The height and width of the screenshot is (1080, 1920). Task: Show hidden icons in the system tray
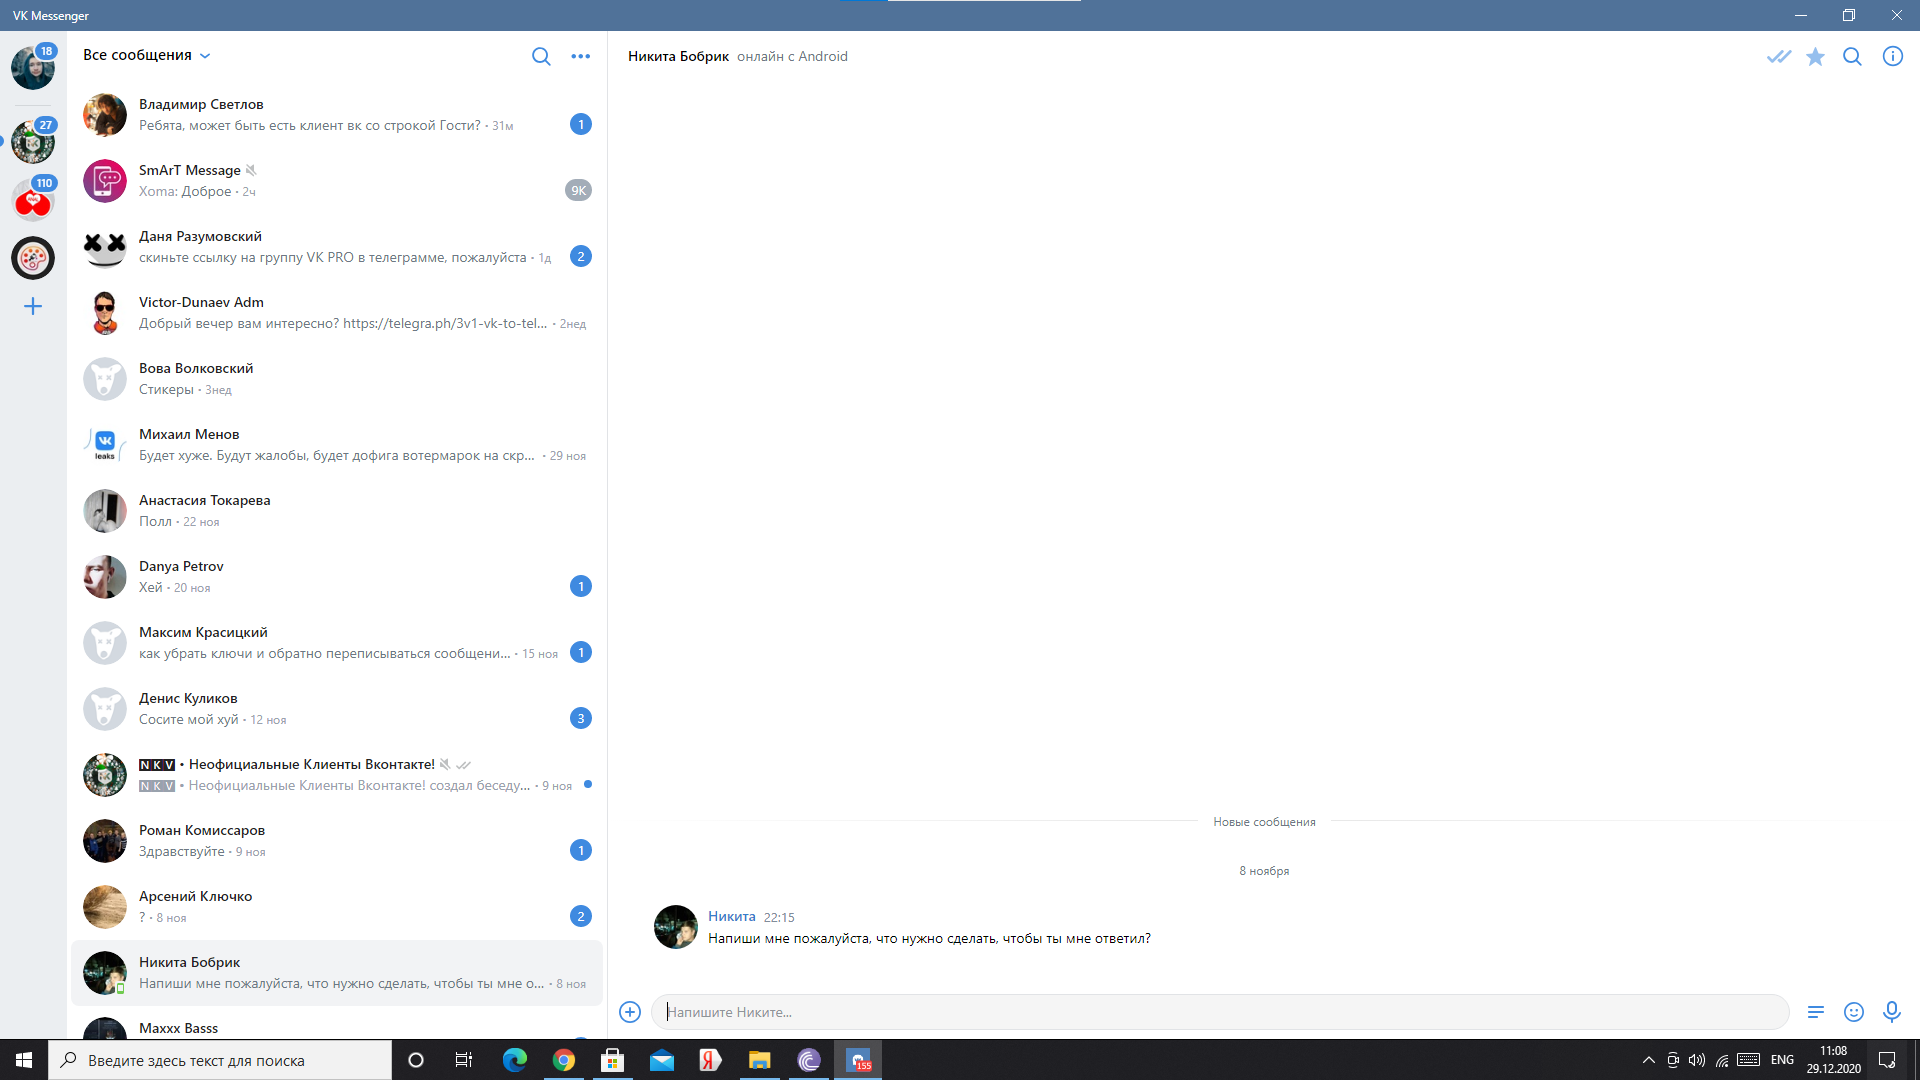pos(1648,1060)
